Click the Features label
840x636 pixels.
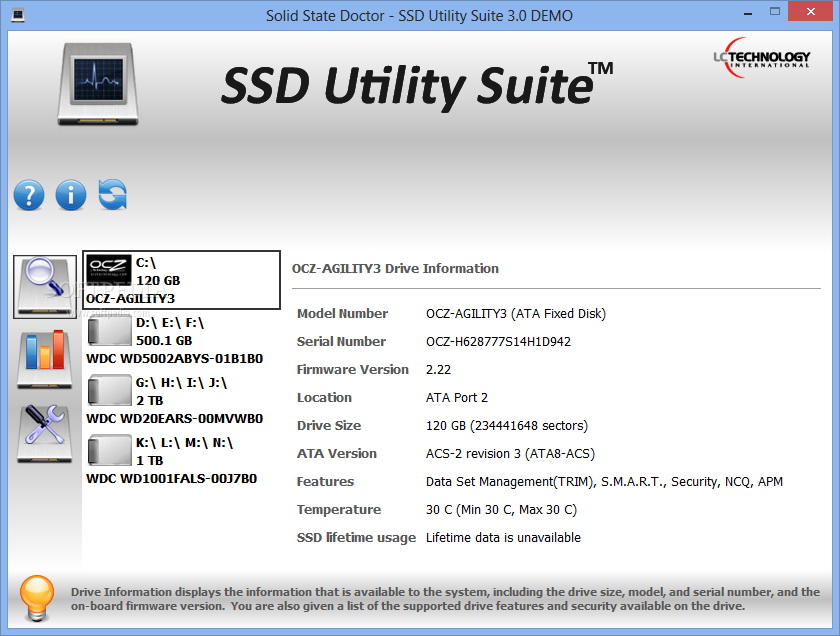(325, 482)
